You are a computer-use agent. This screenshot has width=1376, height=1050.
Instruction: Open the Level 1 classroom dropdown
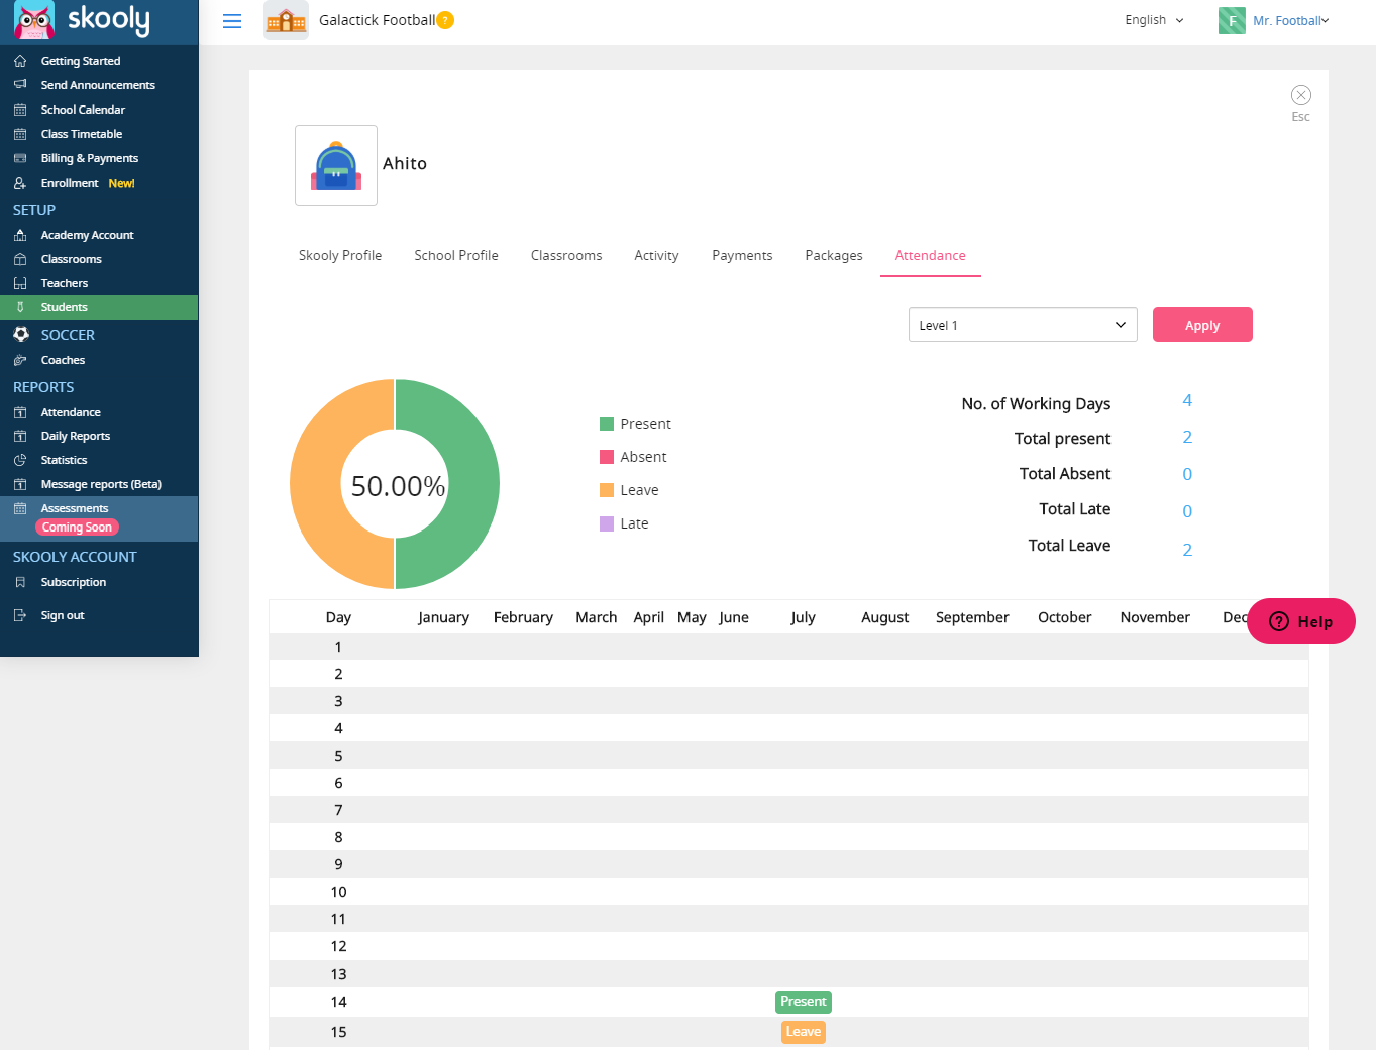point(1023,325)
